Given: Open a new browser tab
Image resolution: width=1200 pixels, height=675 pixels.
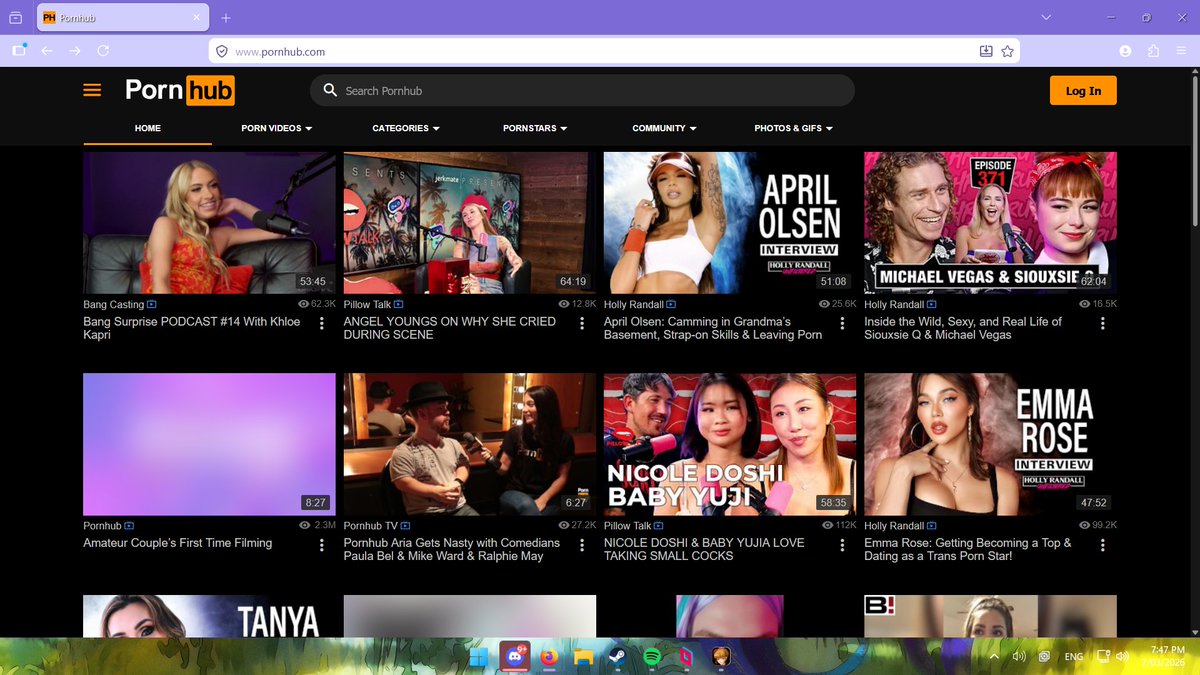Looking at the screenshot, I should coord(226,18).
